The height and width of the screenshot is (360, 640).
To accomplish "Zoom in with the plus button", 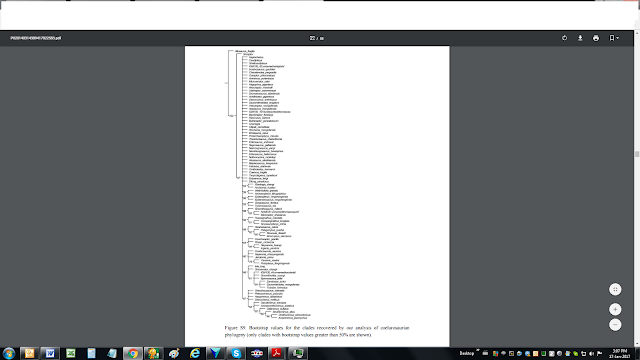I will 615,309.
